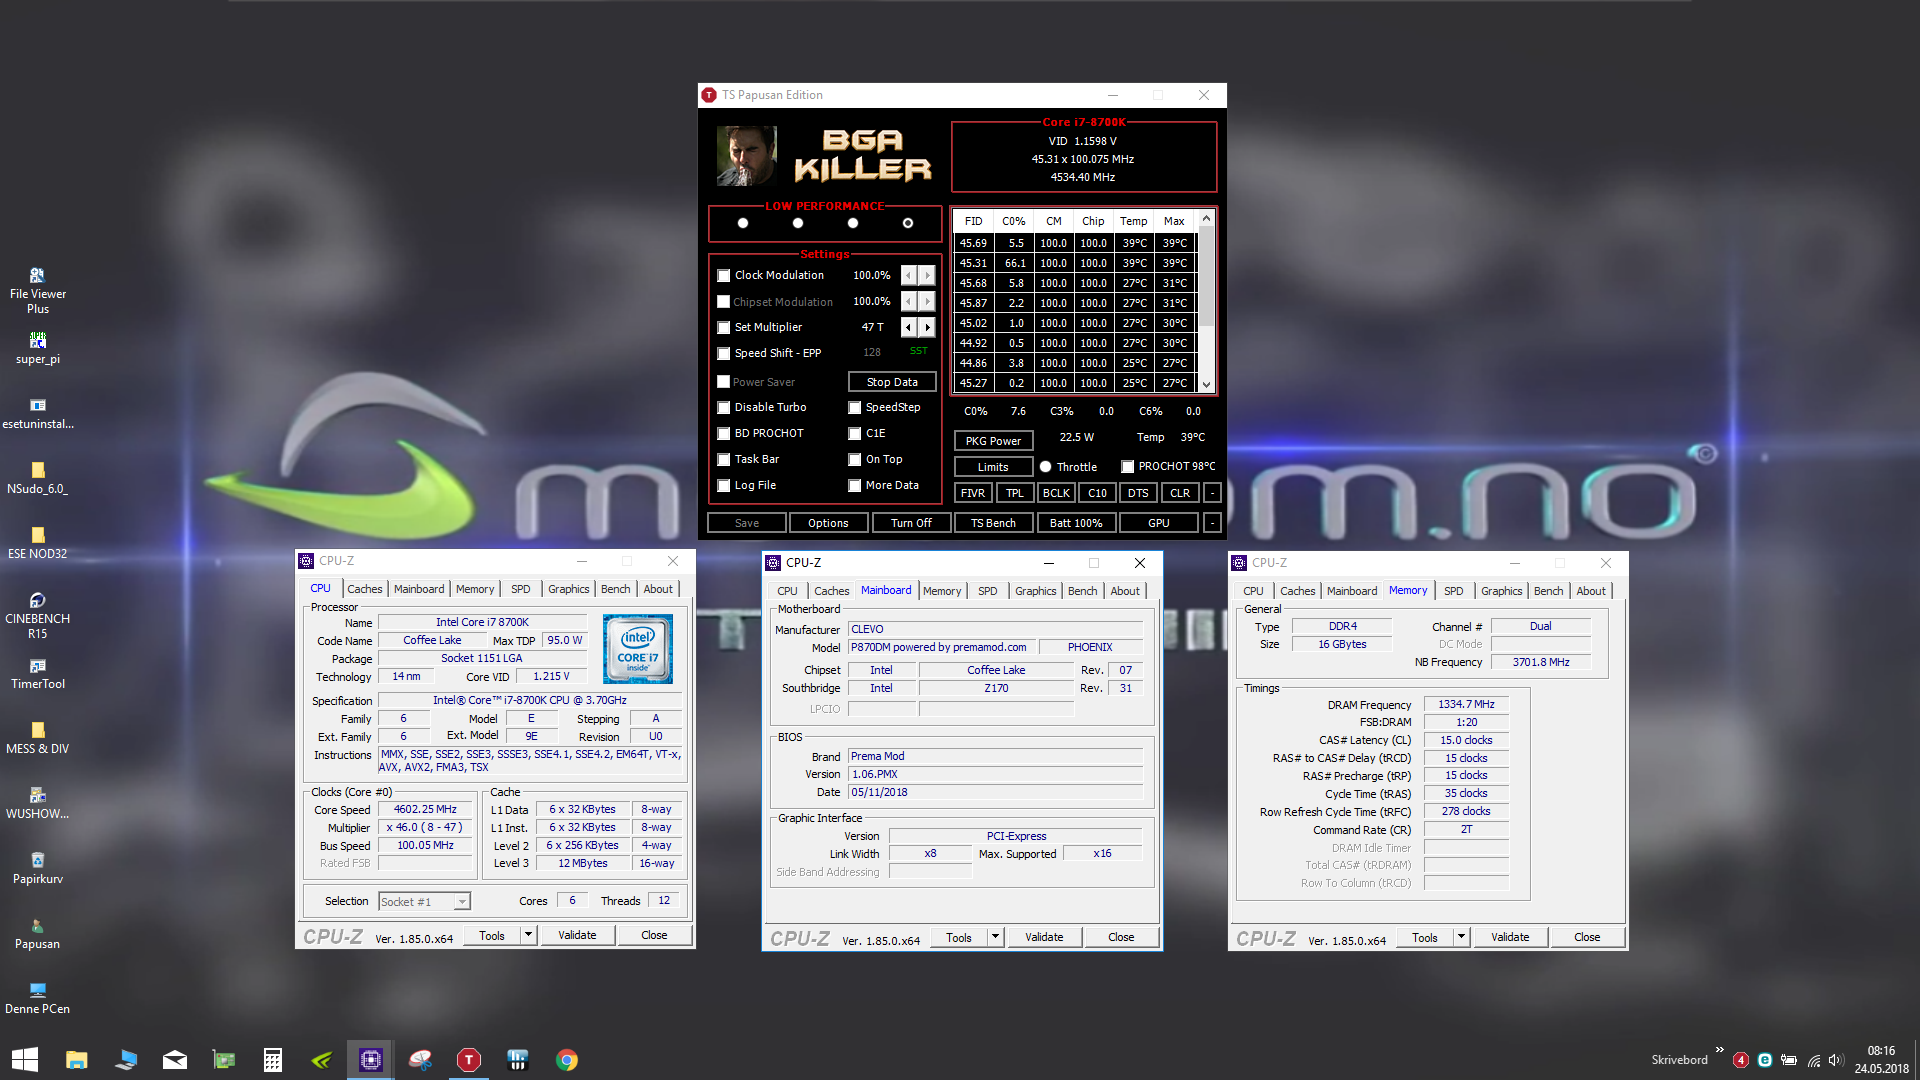Viewport: 1920px width, 1080px height.
Task: Decrease Set Multiplier with left arrow
Action: [909, 327]
